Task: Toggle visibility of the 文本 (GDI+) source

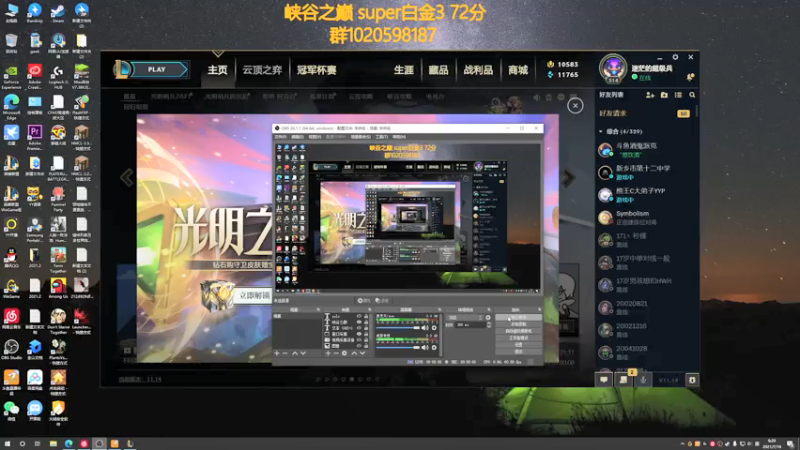Action: tap(359, 328)
